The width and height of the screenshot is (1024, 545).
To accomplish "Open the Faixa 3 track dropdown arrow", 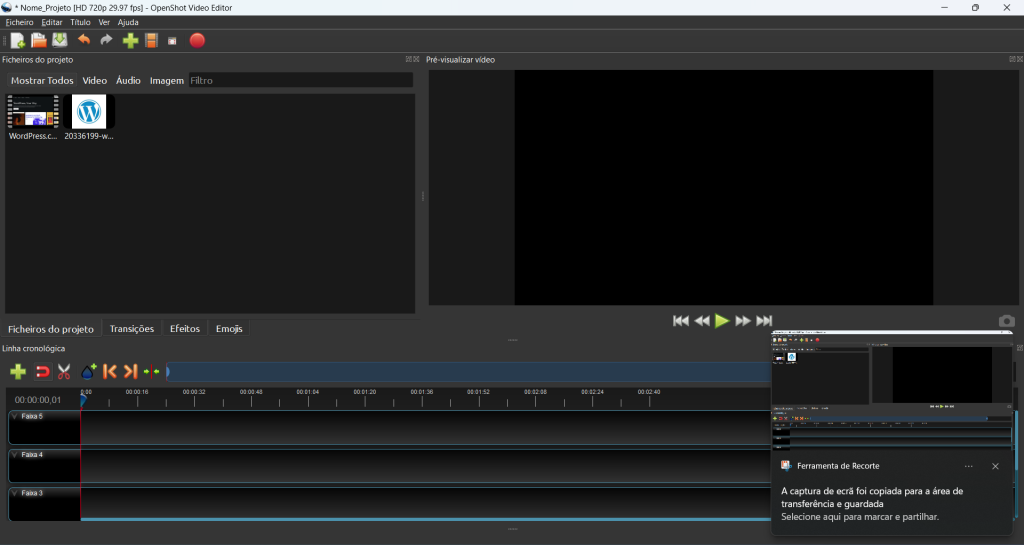I will pos(14,493).
